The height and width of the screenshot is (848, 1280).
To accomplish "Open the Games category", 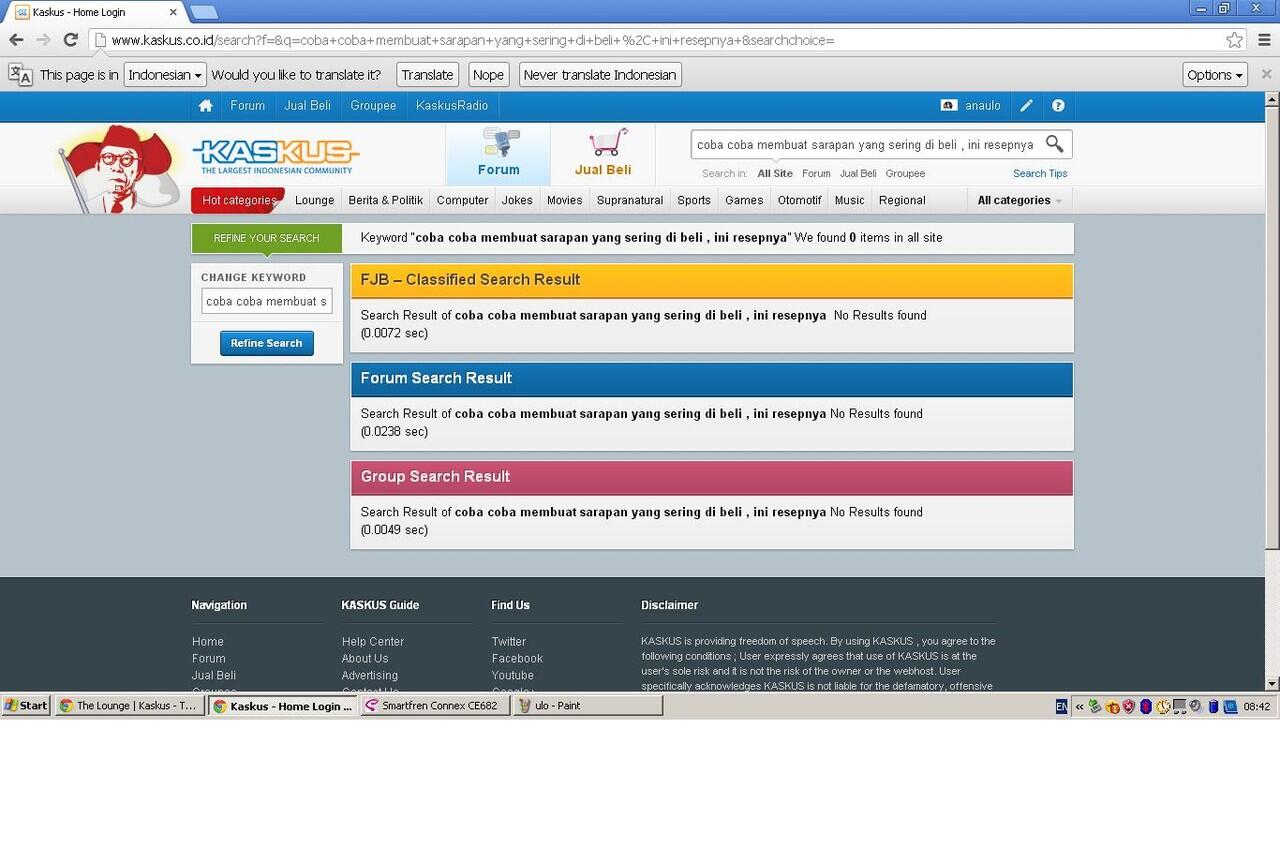I will (x=744, y=200).
